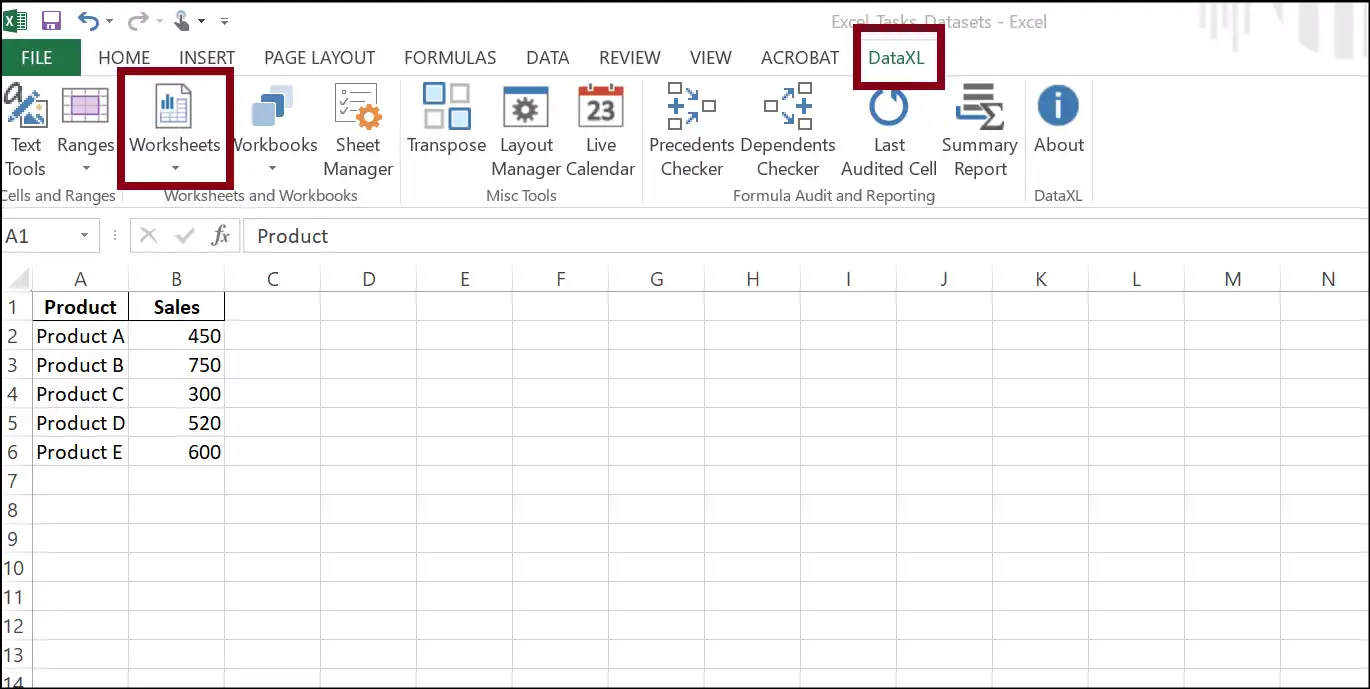1370x689 pixels.
Task: Go to Last Audited Cell
Action: 889,131
